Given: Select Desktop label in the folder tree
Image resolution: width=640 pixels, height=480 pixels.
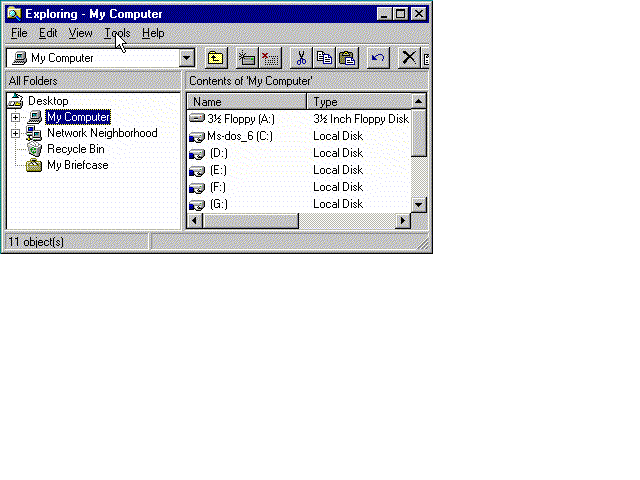Looking at the screenshot, I should tap(48, 101).
